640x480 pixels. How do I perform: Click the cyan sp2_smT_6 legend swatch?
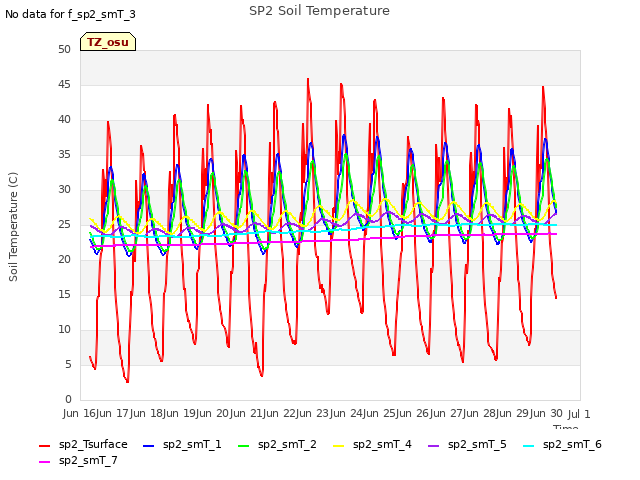(529, 446)
